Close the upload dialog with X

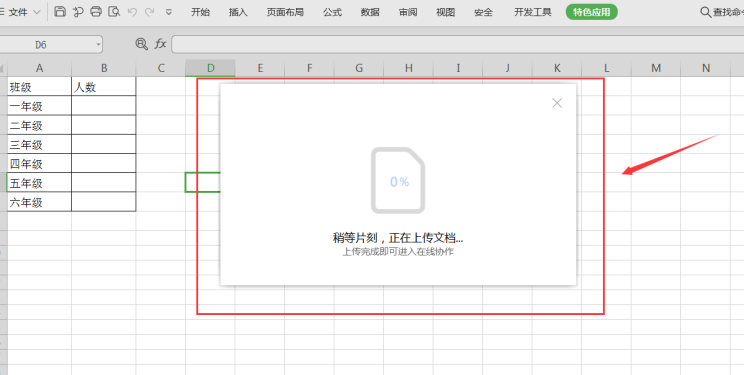[557, 103]
